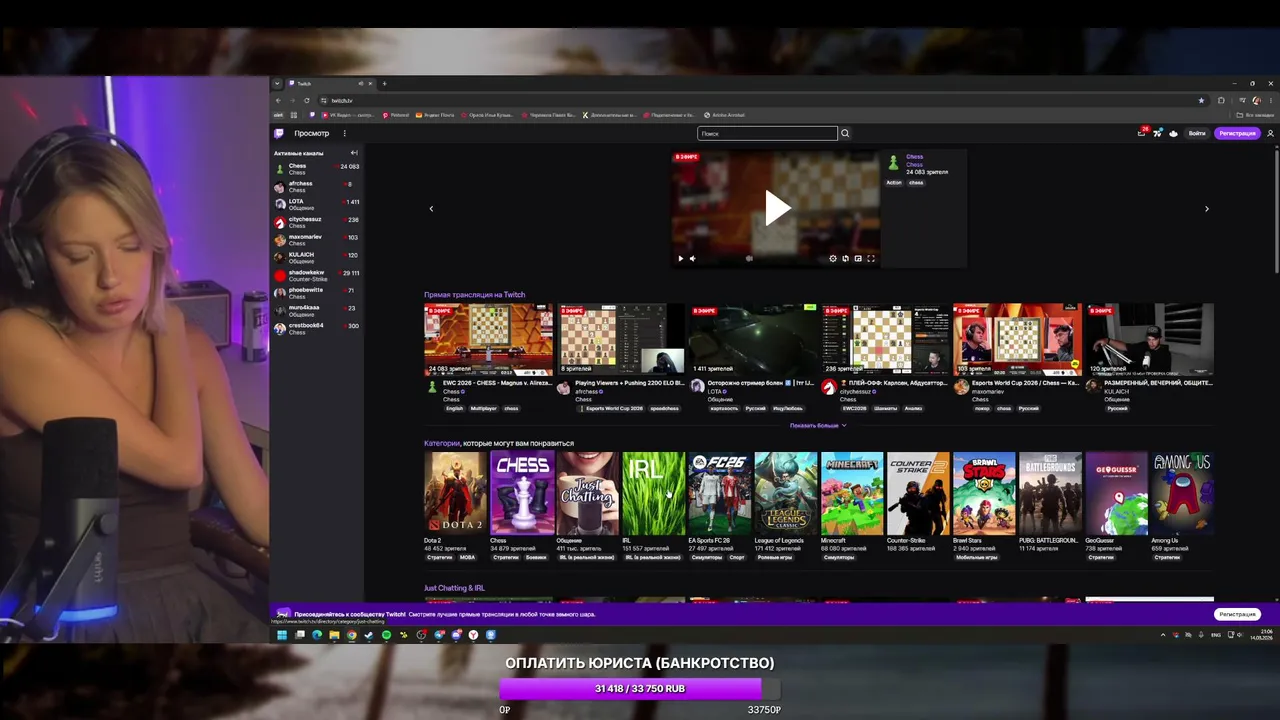Open the Minecraft category cover
Image resolution: width=1280 pixels, height=720 pixels.
[x=852, y=493]
